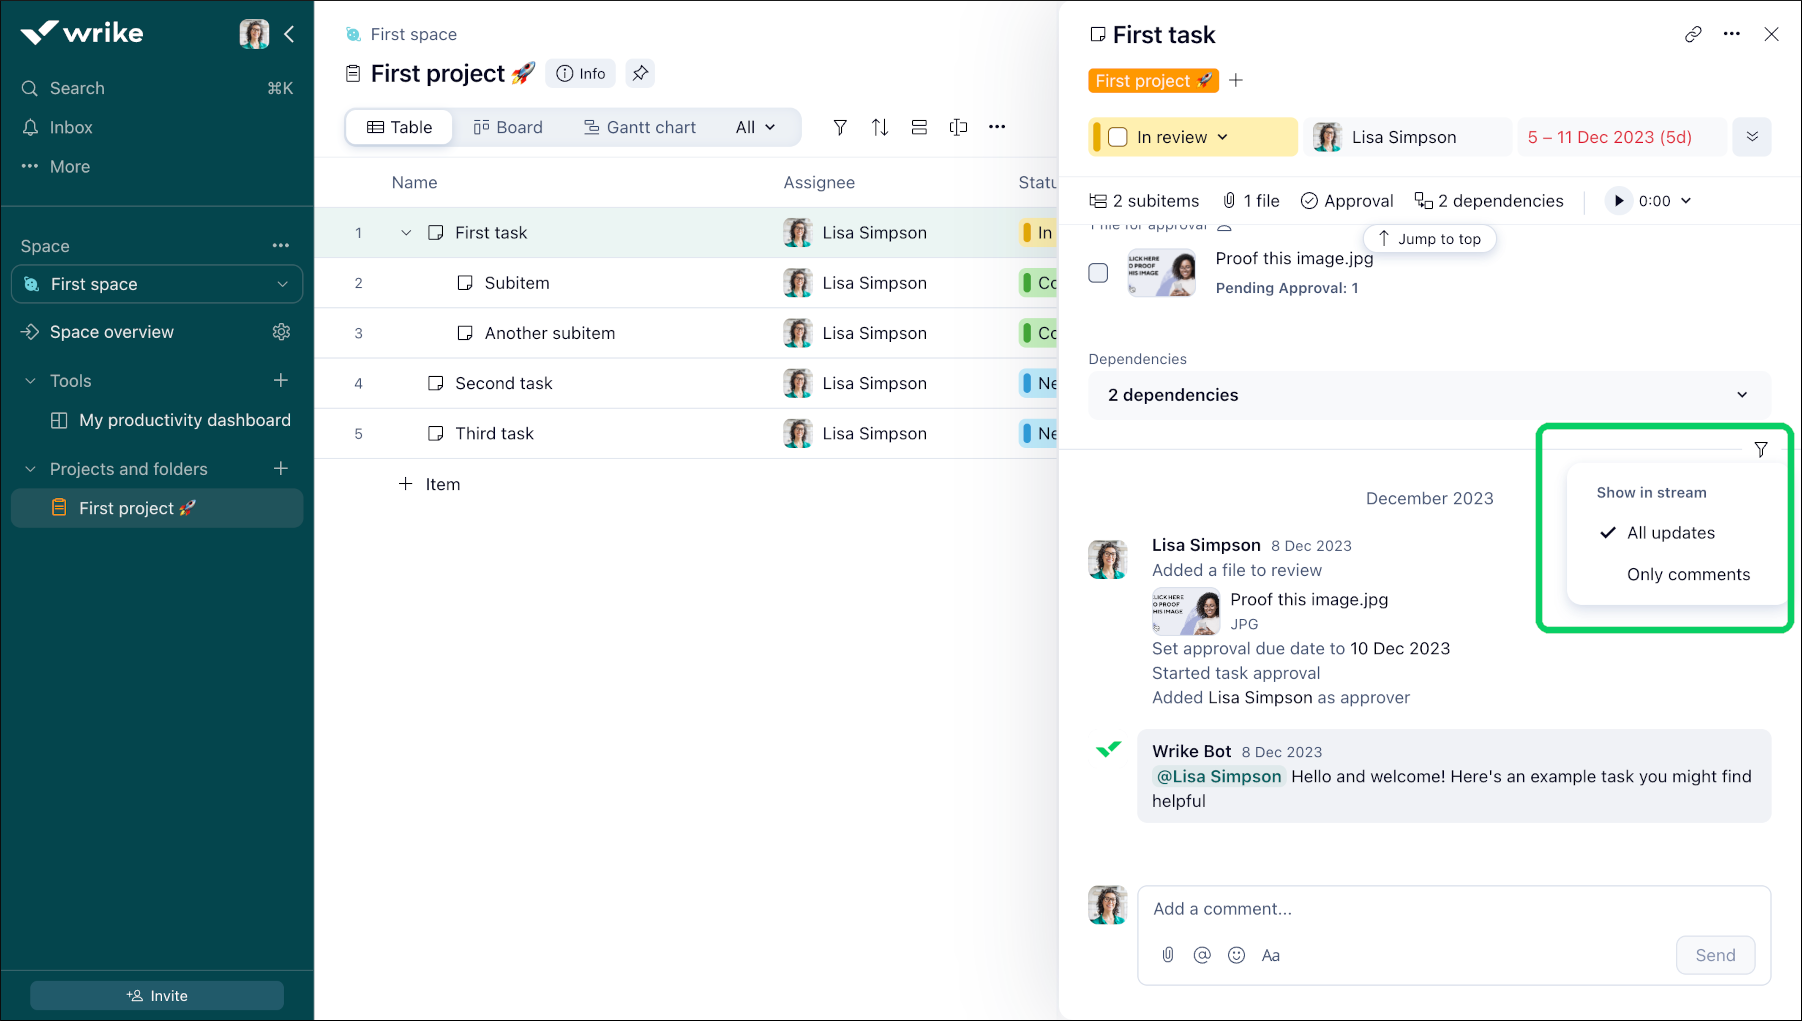Expand the 2 dependencies section
1802x1021 pixels.
[x=1429, y=395]
